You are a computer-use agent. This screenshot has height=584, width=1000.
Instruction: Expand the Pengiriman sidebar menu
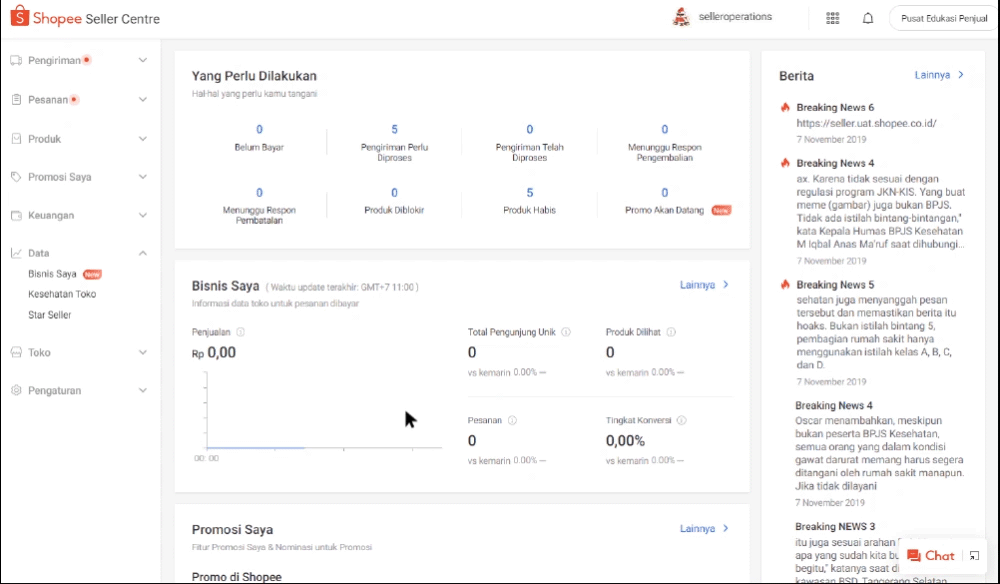click(x=143, y=61)
